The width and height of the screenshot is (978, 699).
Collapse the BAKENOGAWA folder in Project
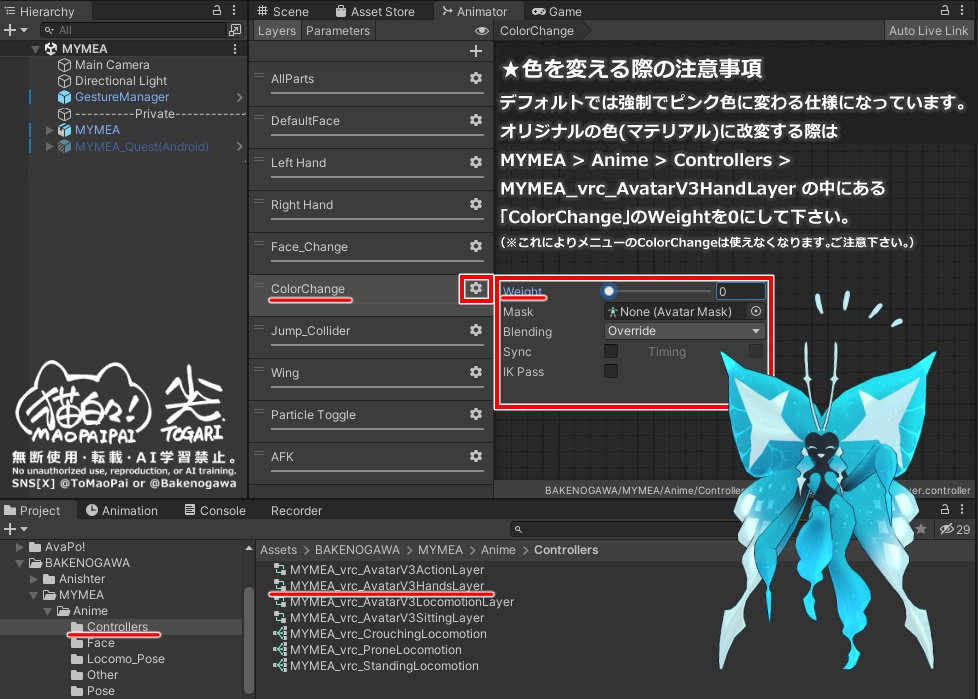point(20,563)
